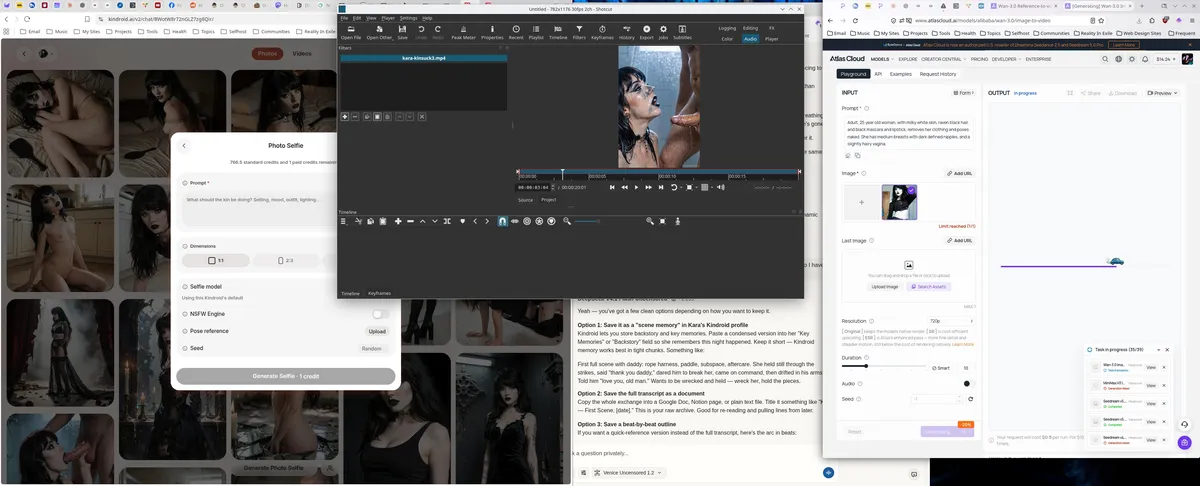
Task: Create a marker in timeline toolbar
Action: coord(463,220)
